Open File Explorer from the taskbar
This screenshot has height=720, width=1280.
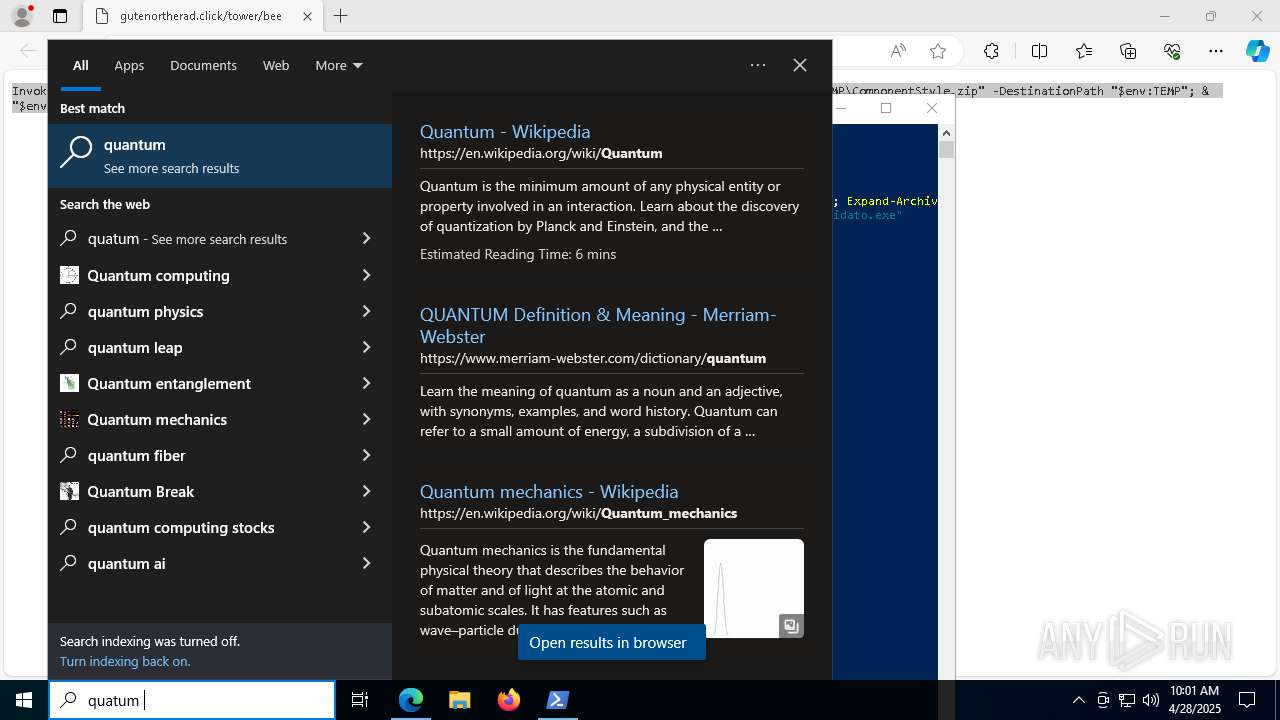pos(459,700)
